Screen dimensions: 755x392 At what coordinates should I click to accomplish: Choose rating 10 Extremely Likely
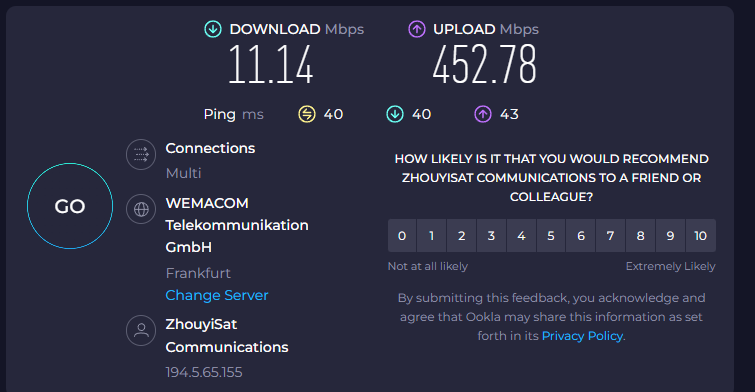(x=701, y=235)
